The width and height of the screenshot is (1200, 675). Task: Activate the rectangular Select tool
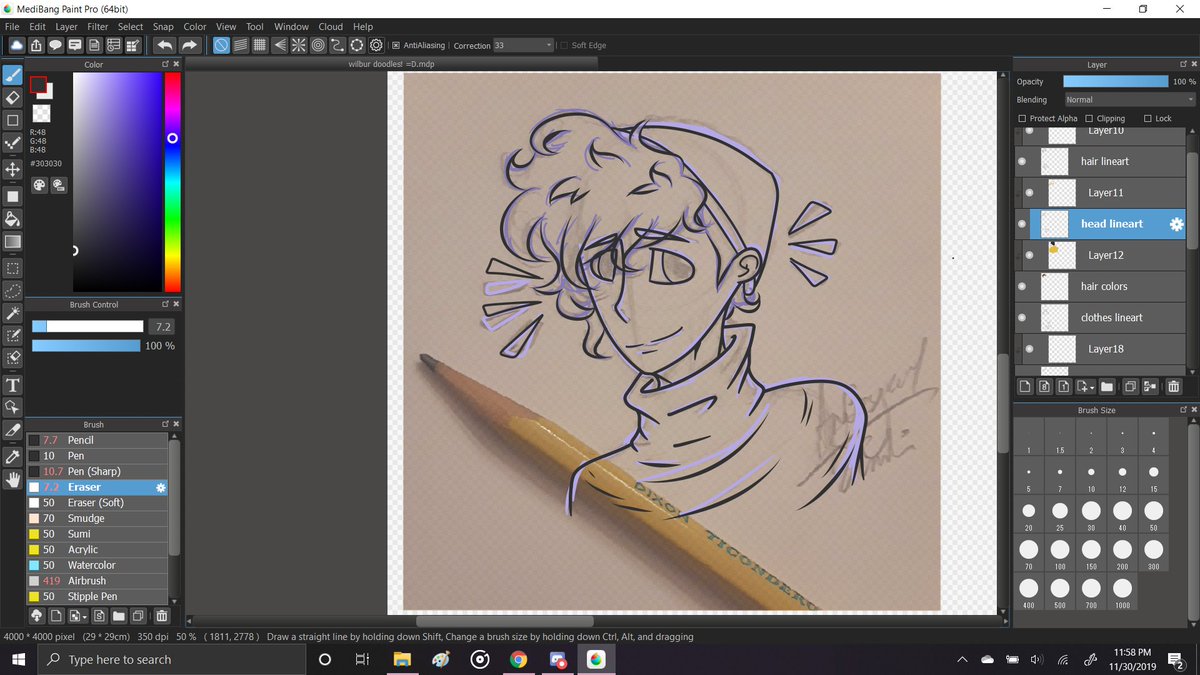pyautogui.click(x=13, y=268)
